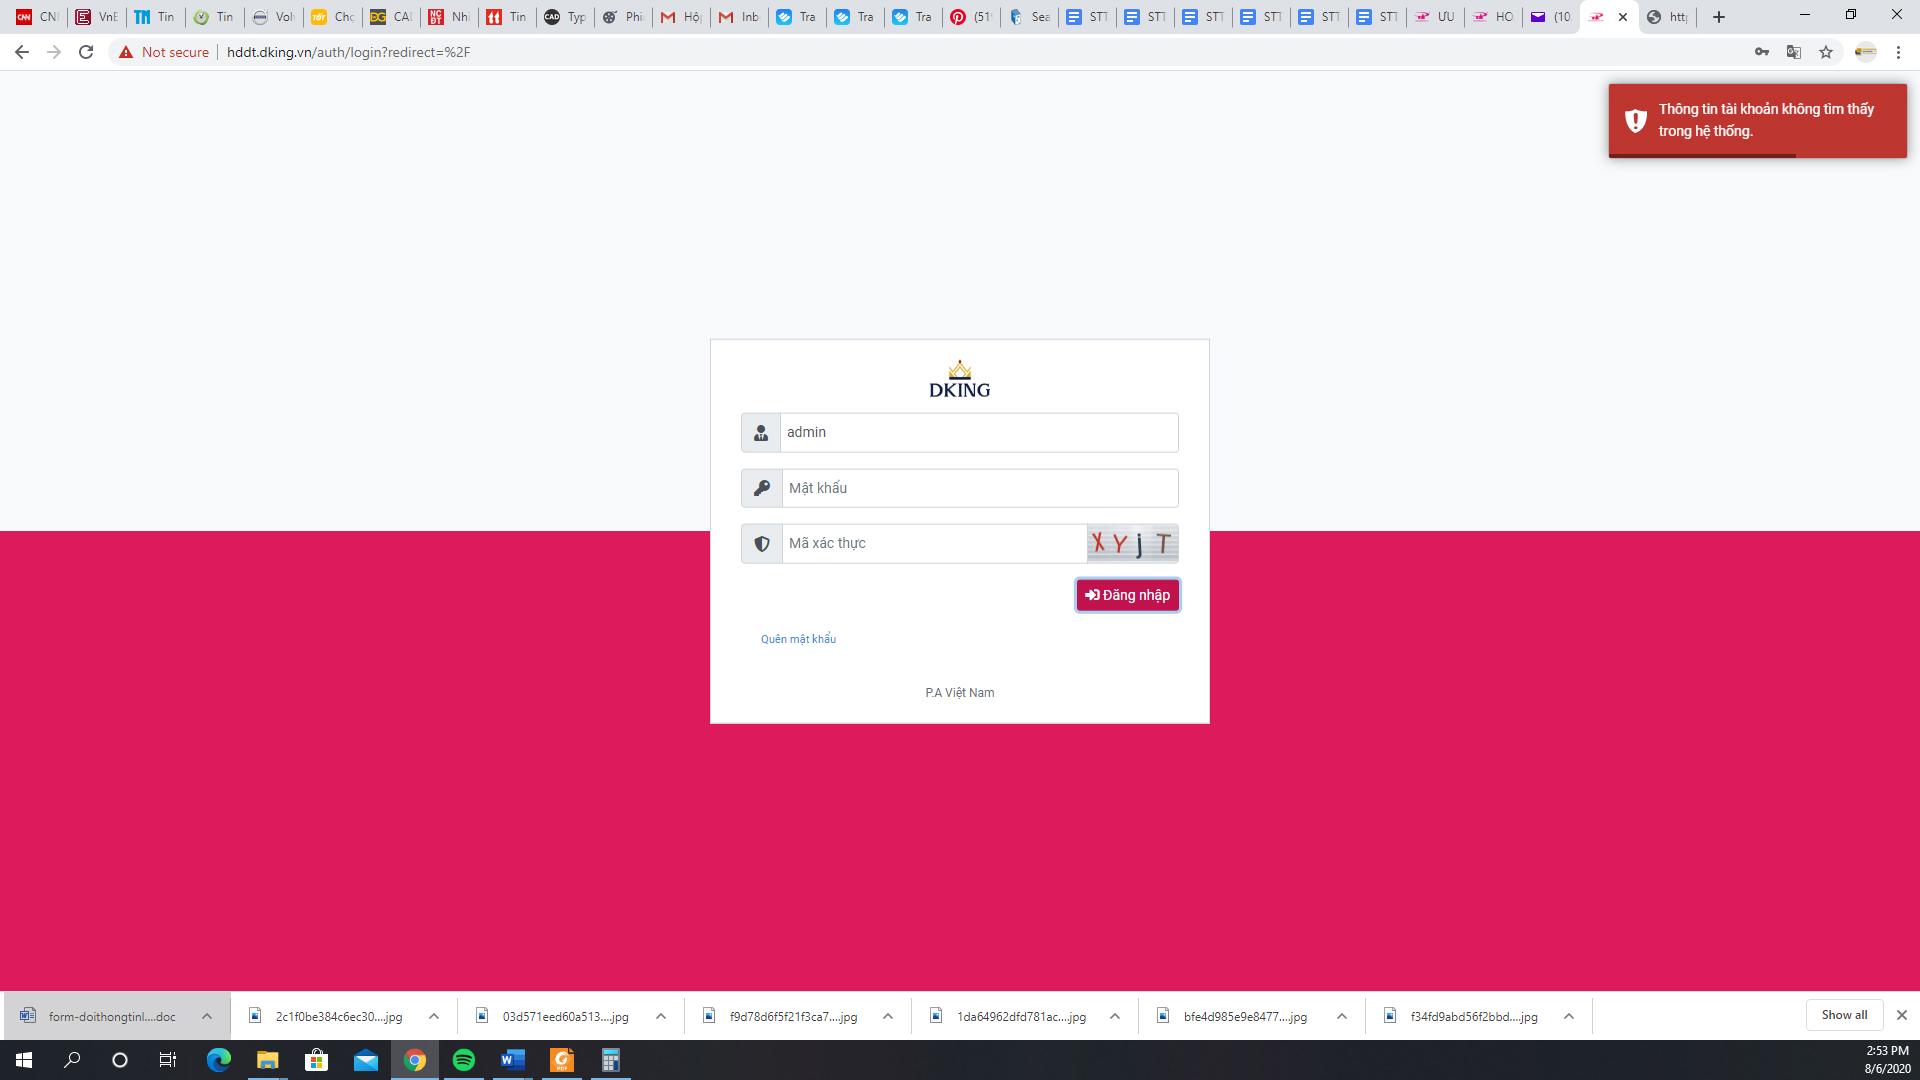Click the Mã xác thực captcha input

[x=934, y=543]
